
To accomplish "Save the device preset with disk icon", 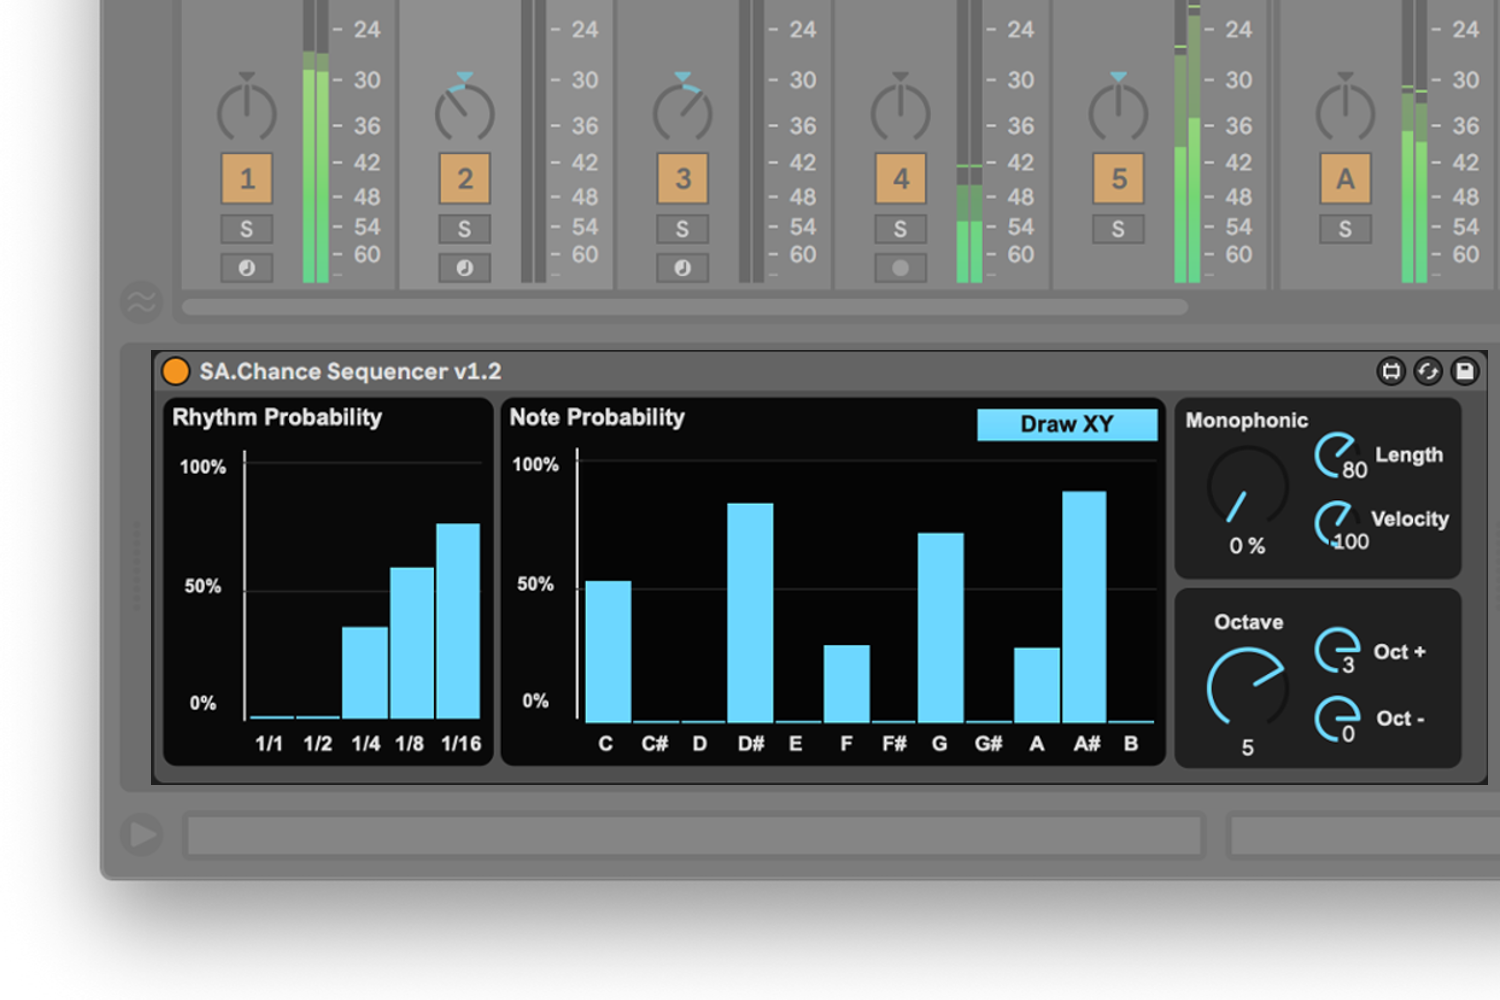I will (x=1465, y=371).
